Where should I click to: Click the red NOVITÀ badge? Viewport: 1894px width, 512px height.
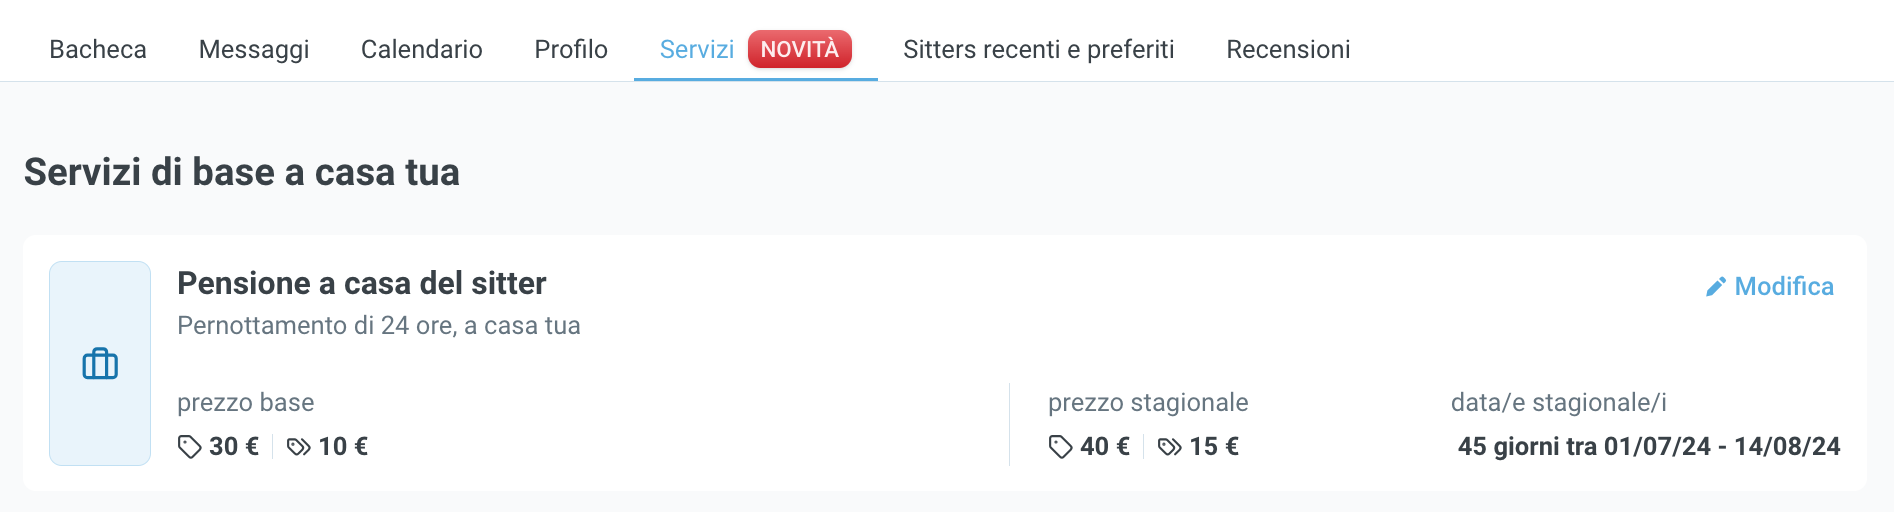[799, 49]
